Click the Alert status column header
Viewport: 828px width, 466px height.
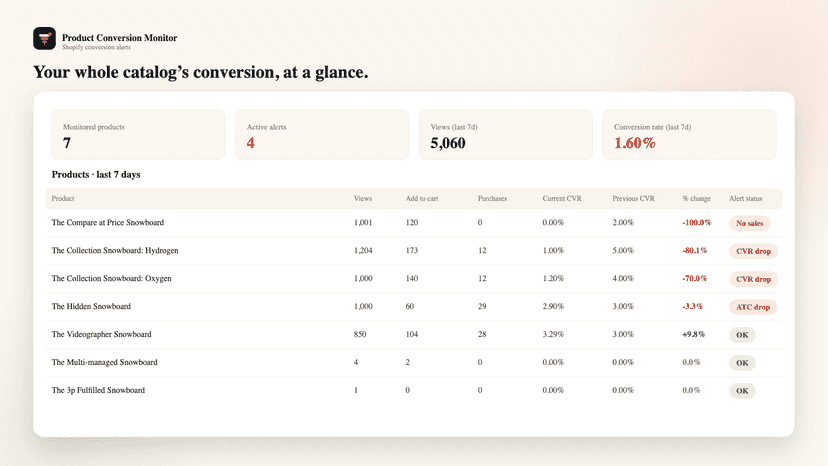[746, 199]
